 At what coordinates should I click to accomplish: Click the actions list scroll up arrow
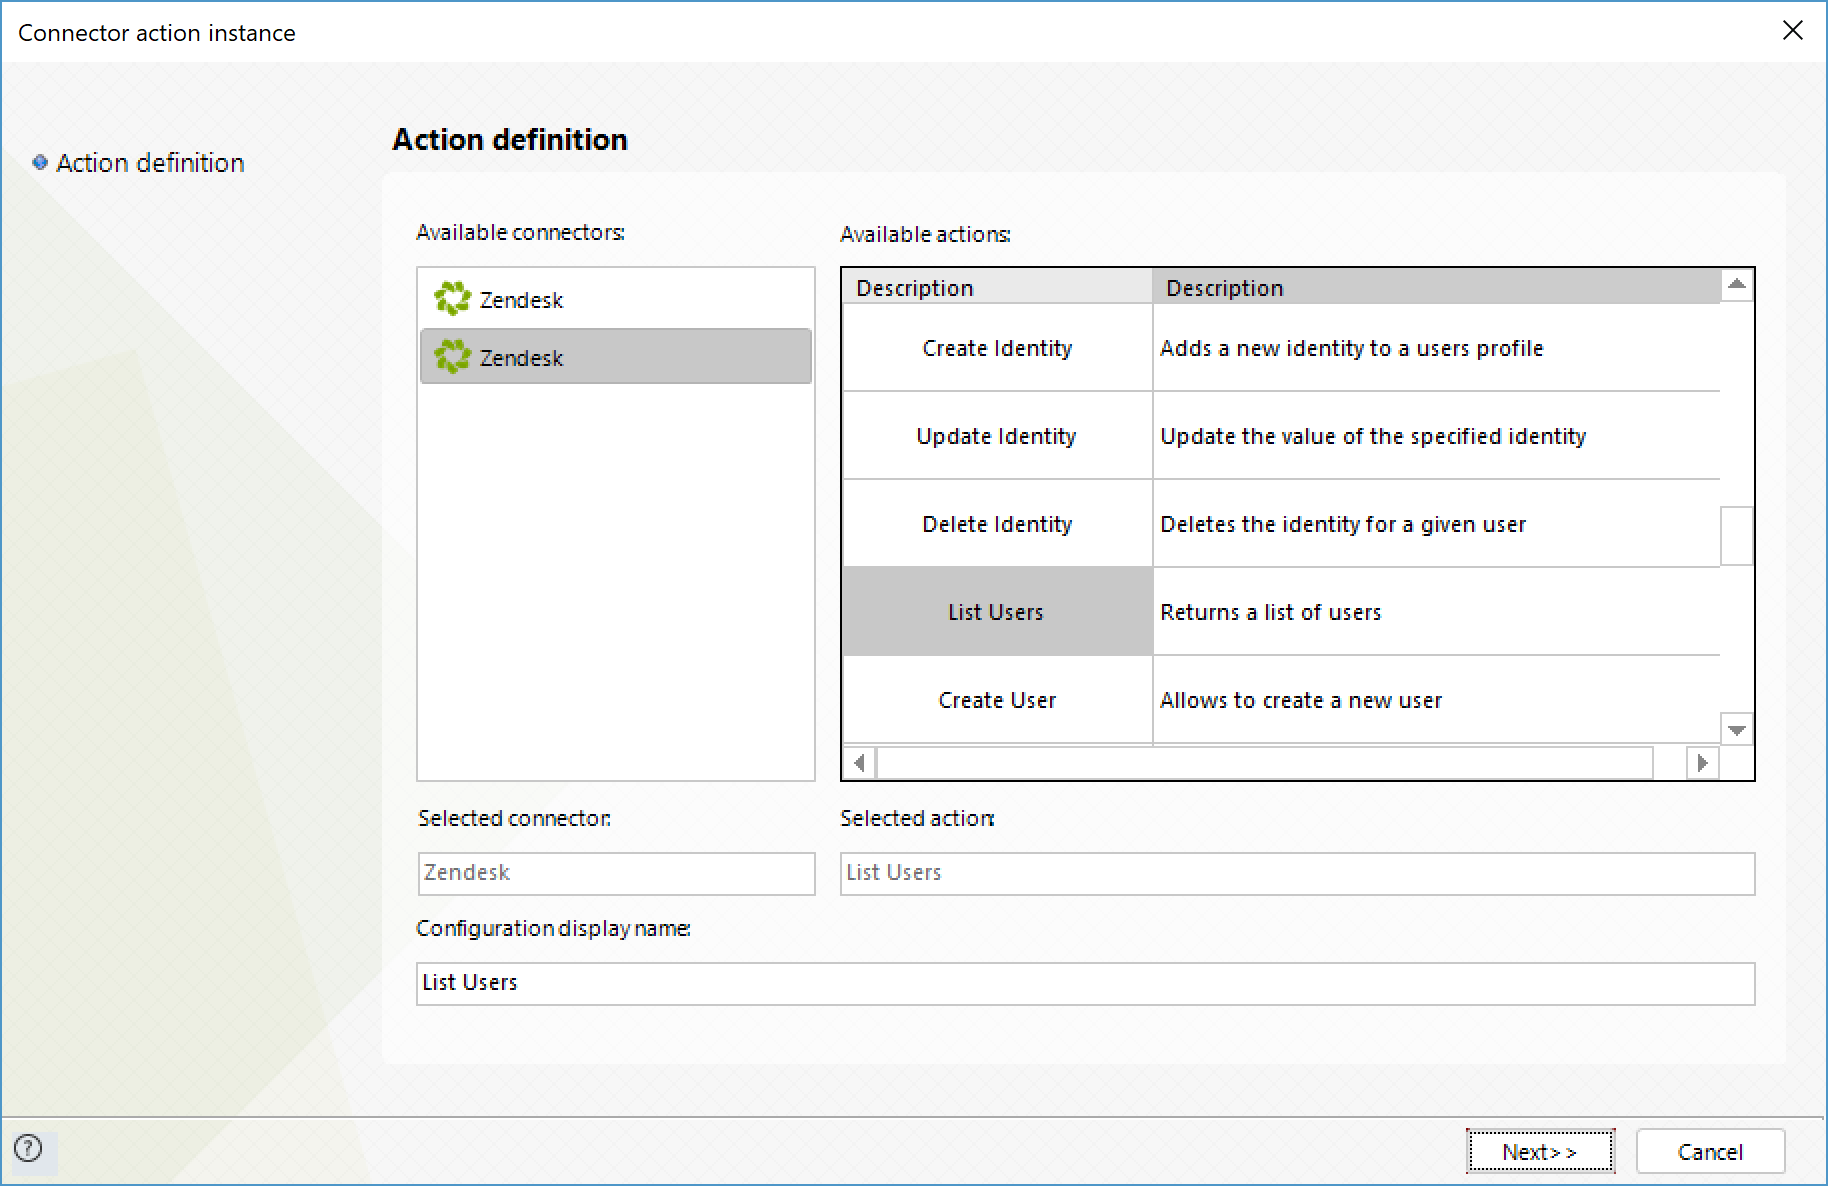tap(1737, 285)
